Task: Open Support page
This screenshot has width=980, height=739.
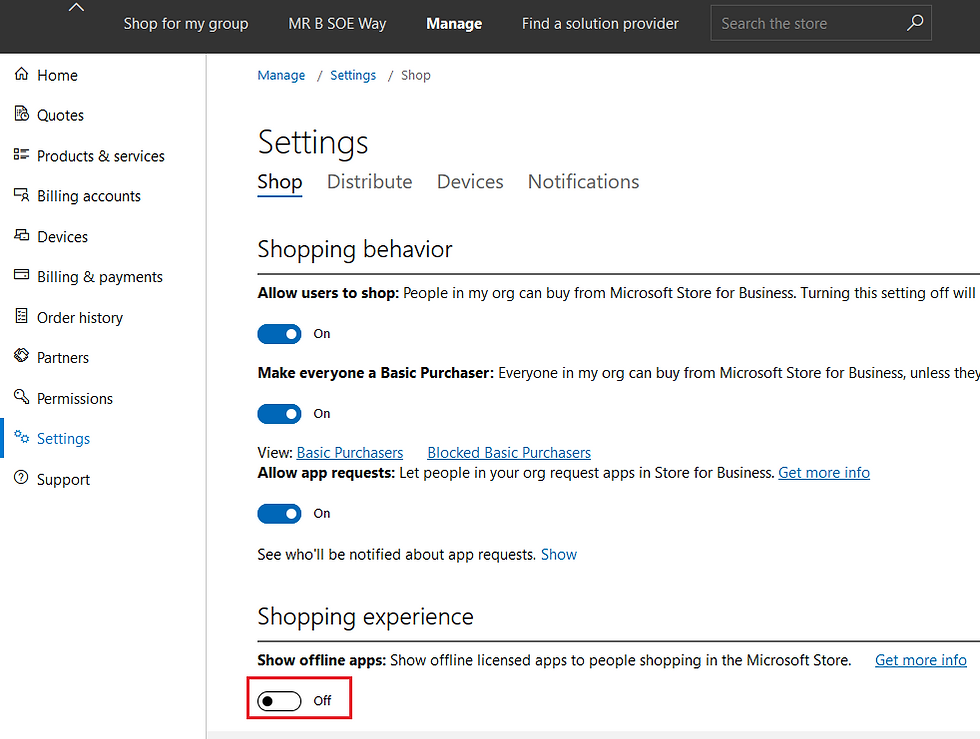Action: click(63, 480)
